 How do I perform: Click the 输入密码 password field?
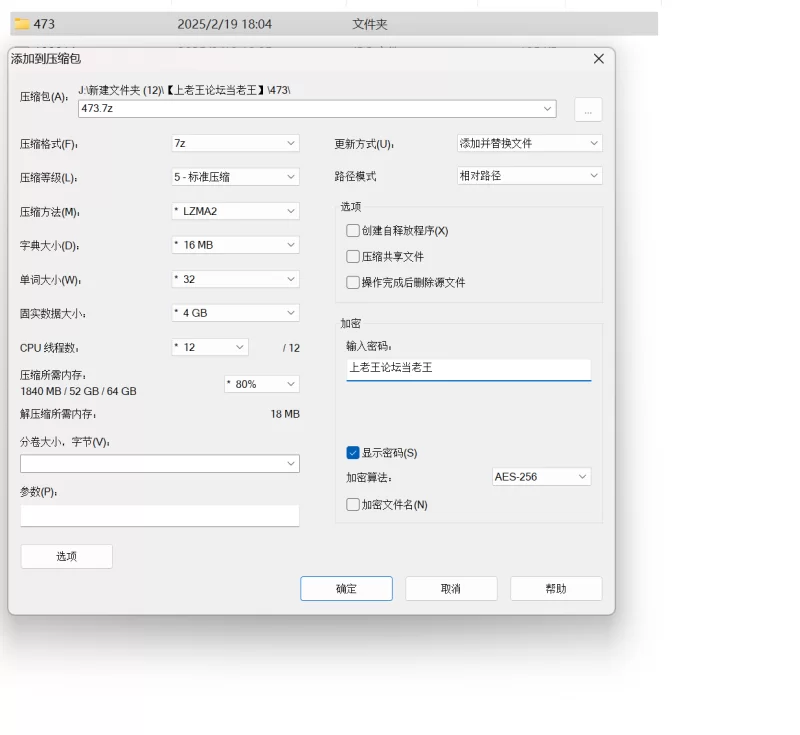(x=468, y=369)
